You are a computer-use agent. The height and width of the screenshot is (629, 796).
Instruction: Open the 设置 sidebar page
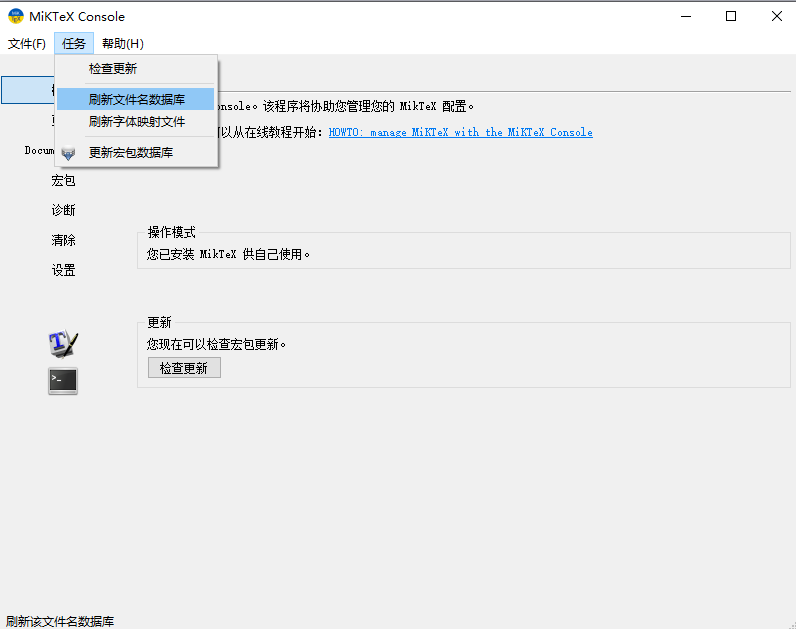[63, 270]
